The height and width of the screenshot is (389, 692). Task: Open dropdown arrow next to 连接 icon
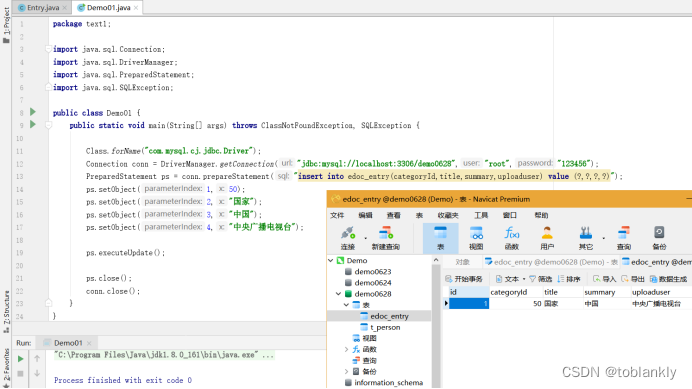pyautogui.click(x=365, y=238)
